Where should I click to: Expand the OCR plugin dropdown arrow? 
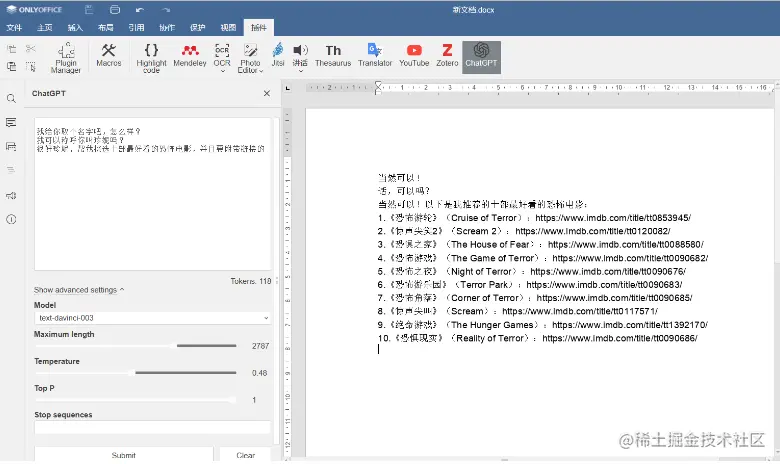pos(222,71)
